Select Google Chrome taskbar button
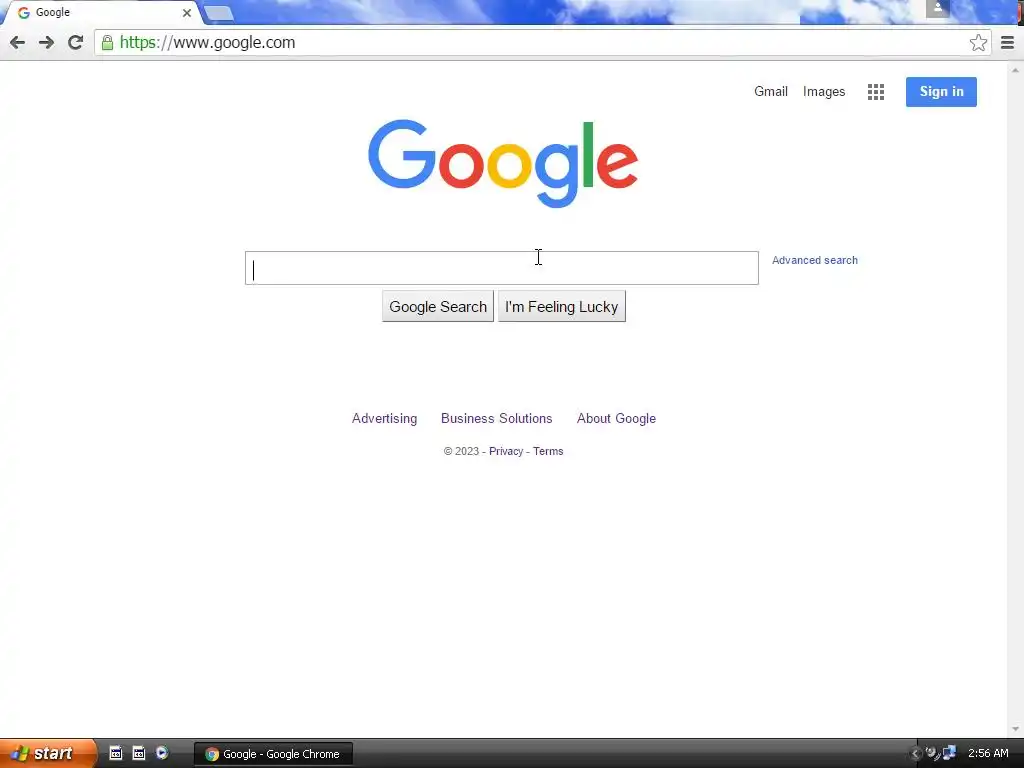Screen dimensions: 1024x768 coord(274,754)
